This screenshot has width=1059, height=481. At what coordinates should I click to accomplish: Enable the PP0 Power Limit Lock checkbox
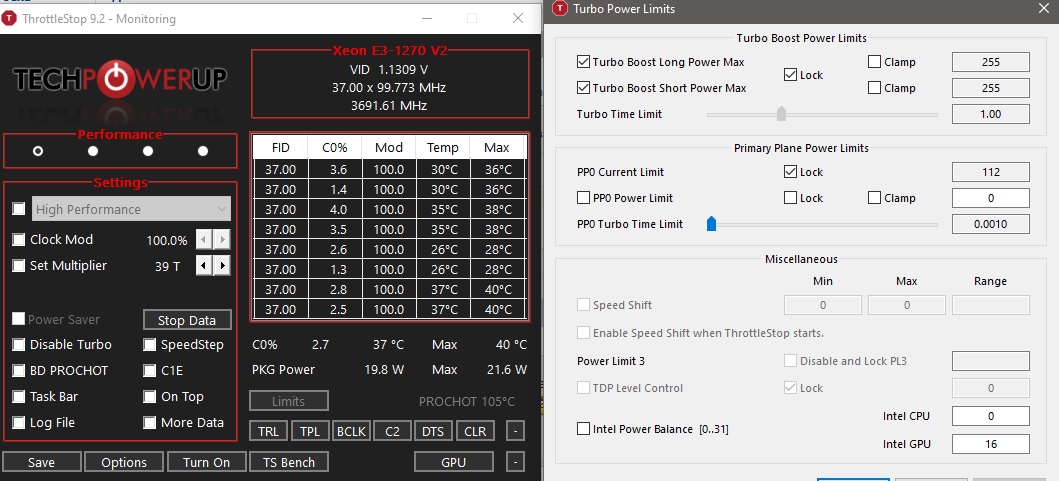791,198
